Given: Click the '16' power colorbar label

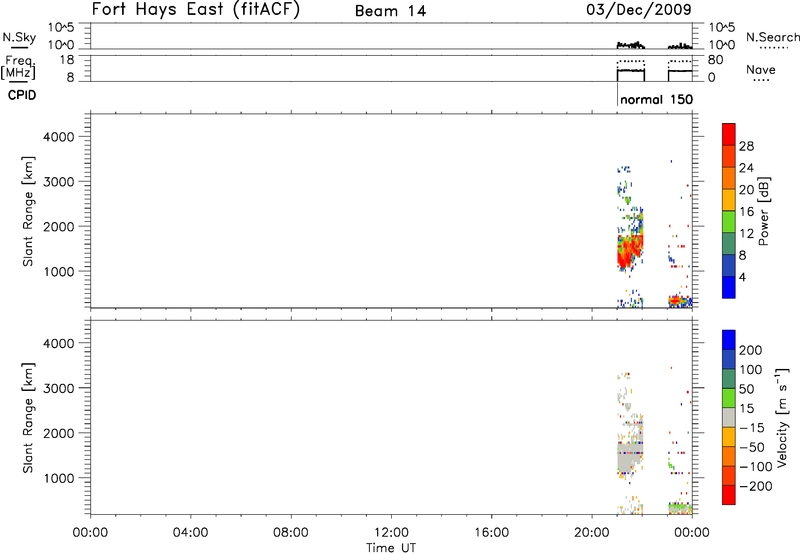Looking at the screenshot, I should tap(746, 212).
